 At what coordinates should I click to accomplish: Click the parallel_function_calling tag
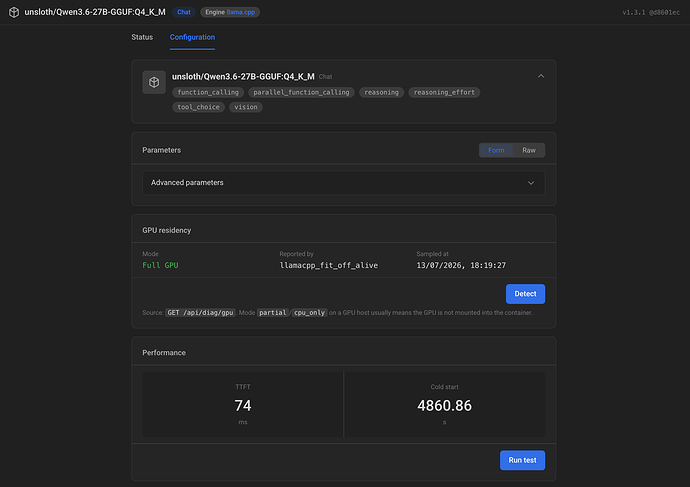[301, 92]
